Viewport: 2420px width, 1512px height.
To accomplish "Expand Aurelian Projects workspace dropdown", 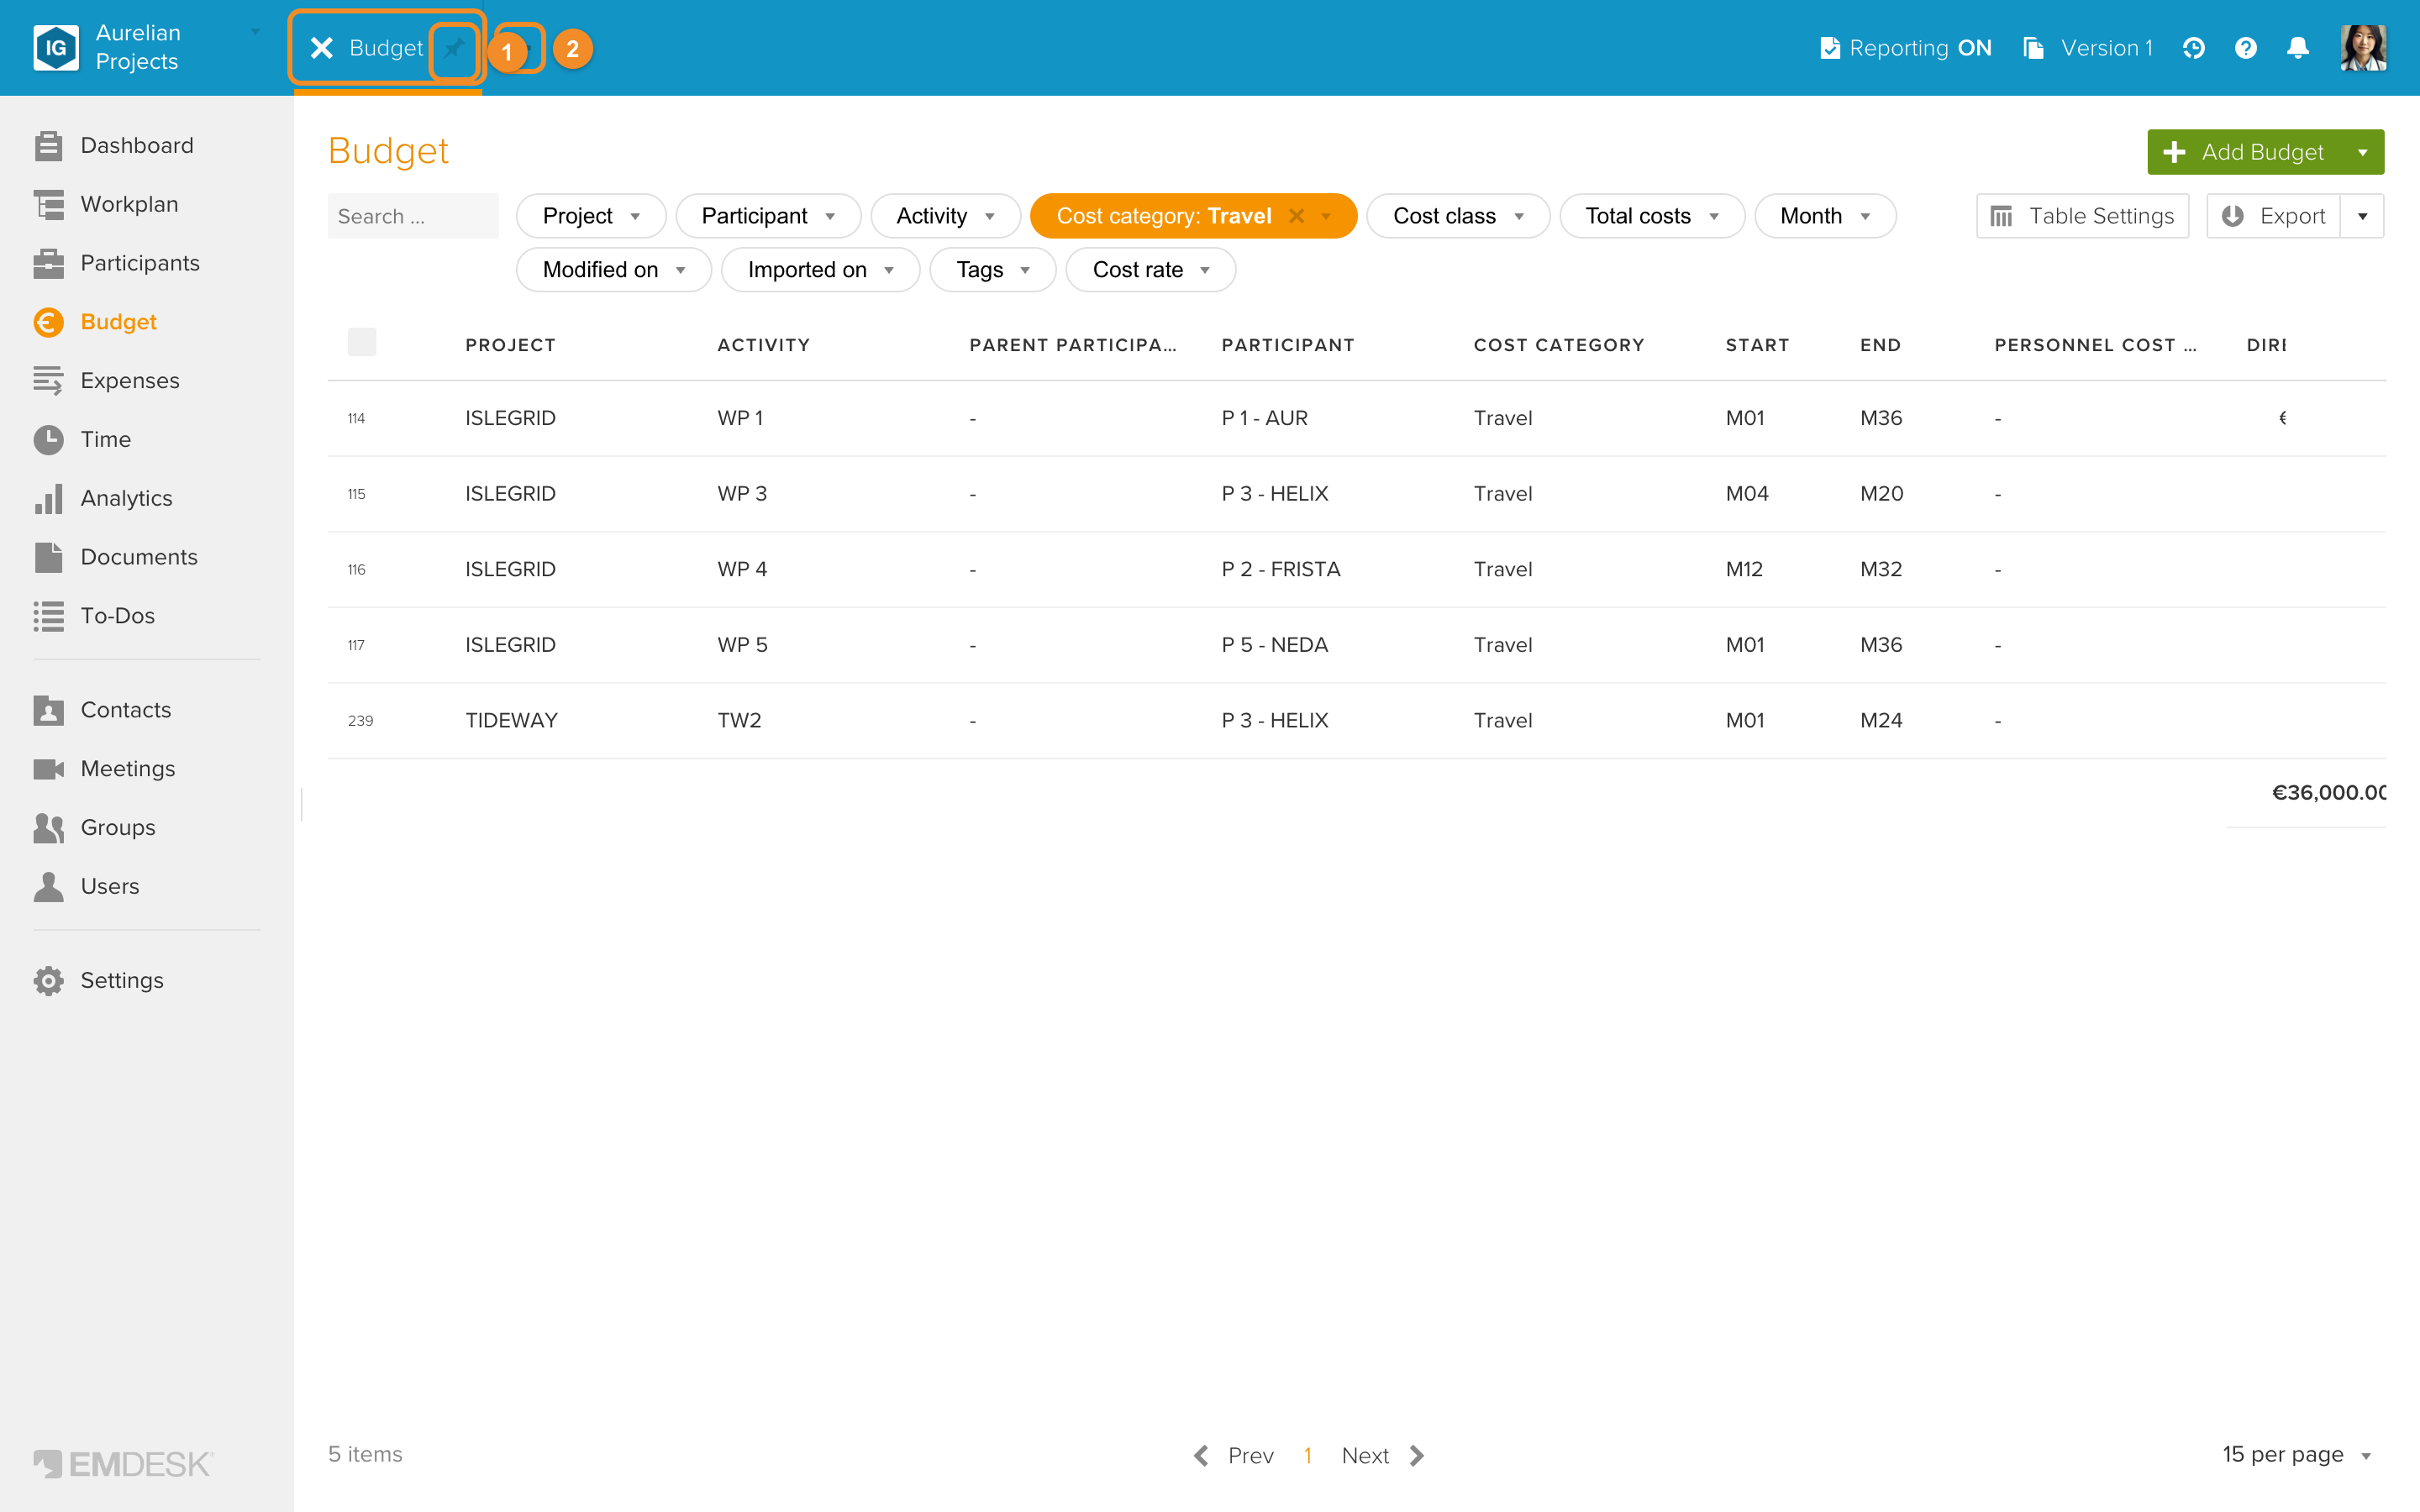I will [x=254, y=32].
